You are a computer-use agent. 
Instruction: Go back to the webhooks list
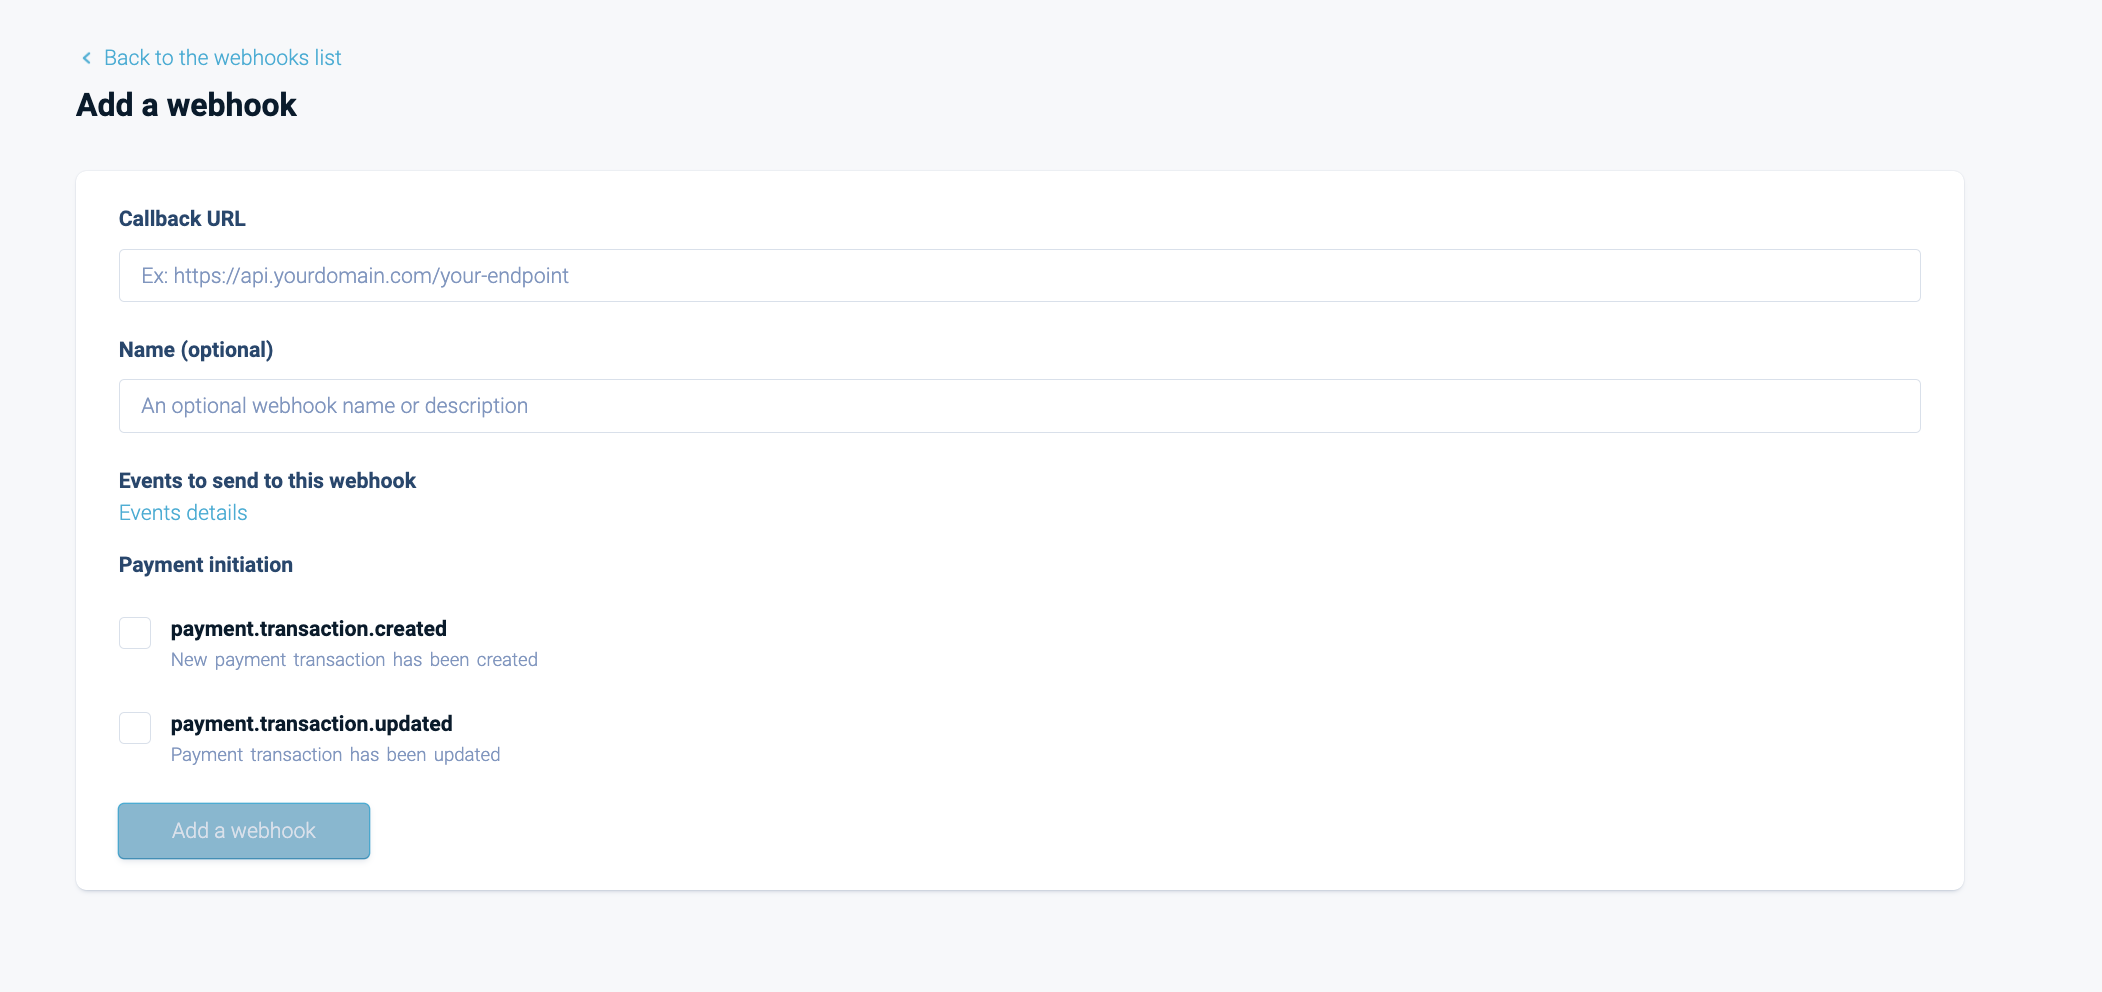[x=212, y=58]
